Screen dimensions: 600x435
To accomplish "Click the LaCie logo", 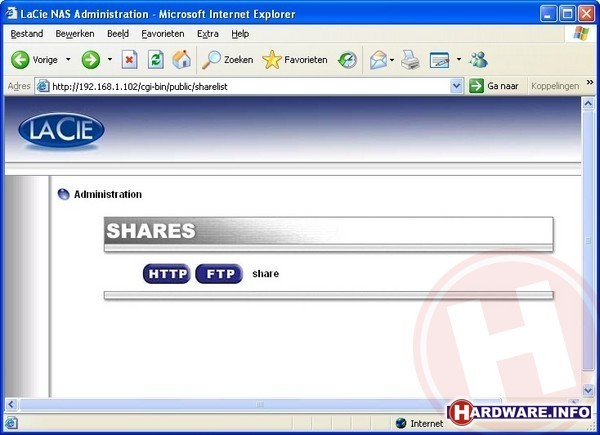I will coord(61,130).
